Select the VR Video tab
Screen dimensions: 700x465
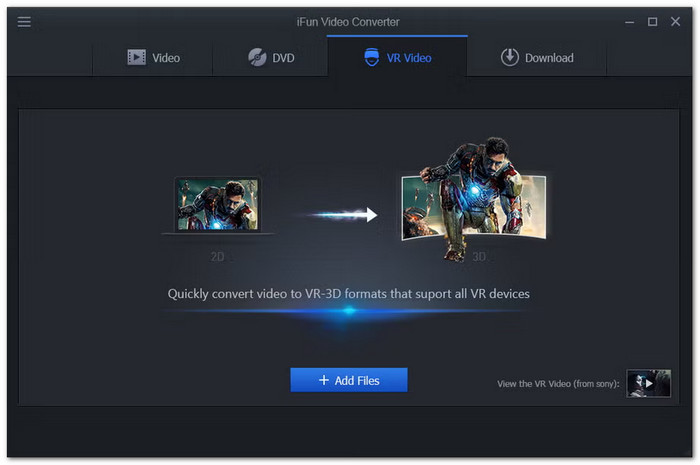397,58
